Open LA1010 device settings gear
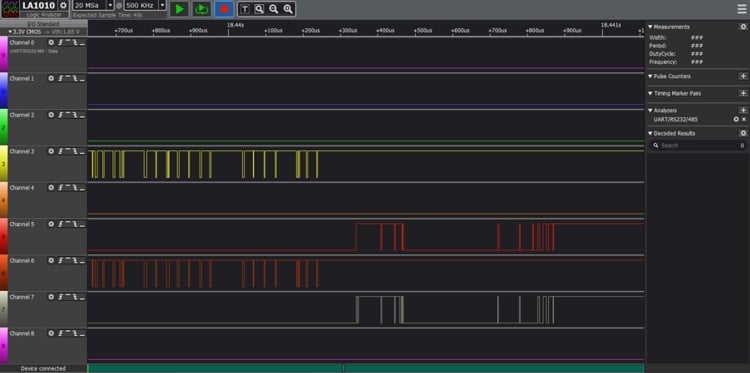The width and height of the screenshot is (750, 373). tap(63, 6)
